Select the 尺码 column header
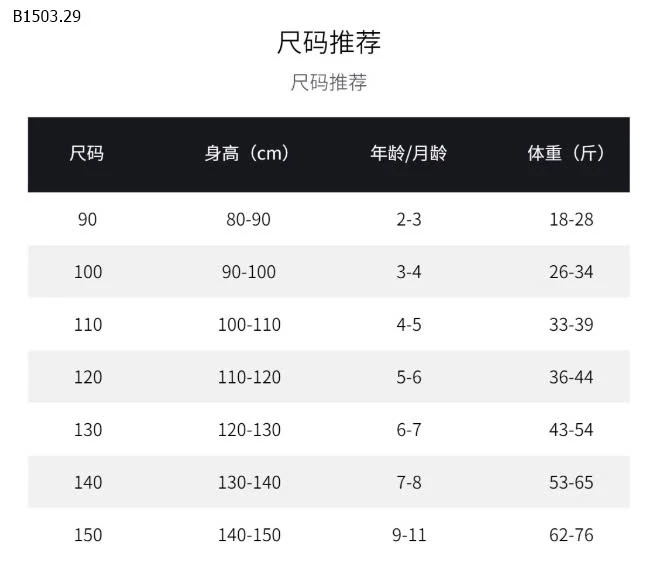 [x=87, y=154]
